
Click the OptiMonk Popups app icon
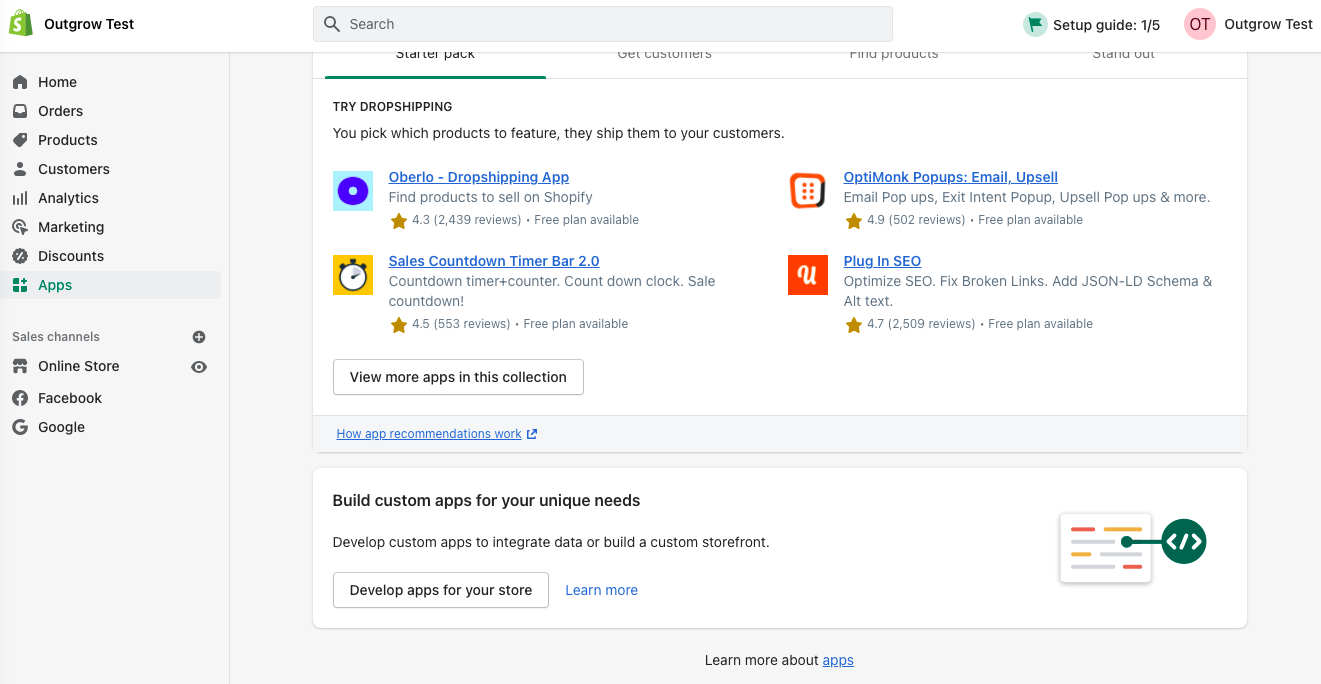point(808,191)
